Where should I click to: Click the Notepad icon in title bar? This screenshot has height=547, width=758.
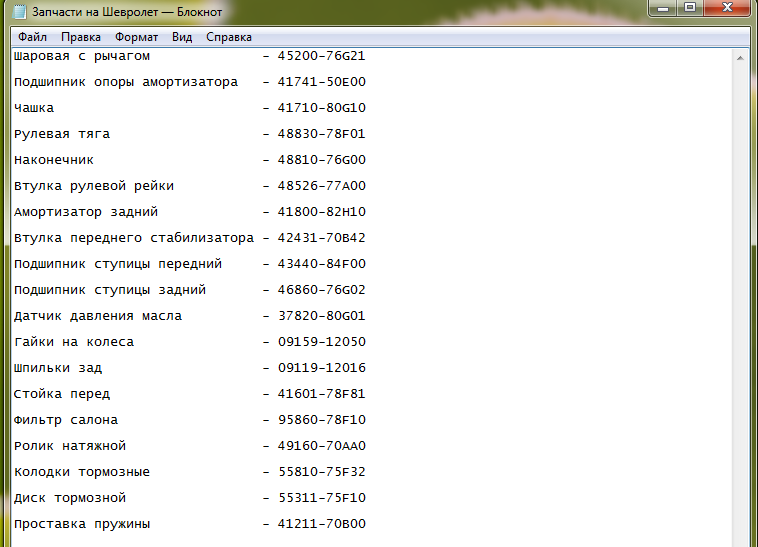(x=19, y=12)
